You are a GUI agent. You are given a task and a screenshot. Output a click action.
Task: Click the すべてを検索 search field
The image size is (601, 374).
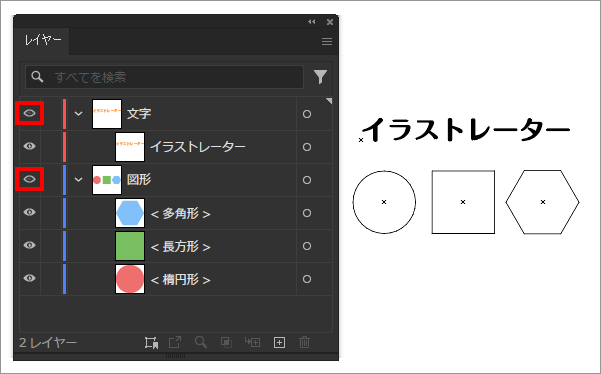coord(165,77)
